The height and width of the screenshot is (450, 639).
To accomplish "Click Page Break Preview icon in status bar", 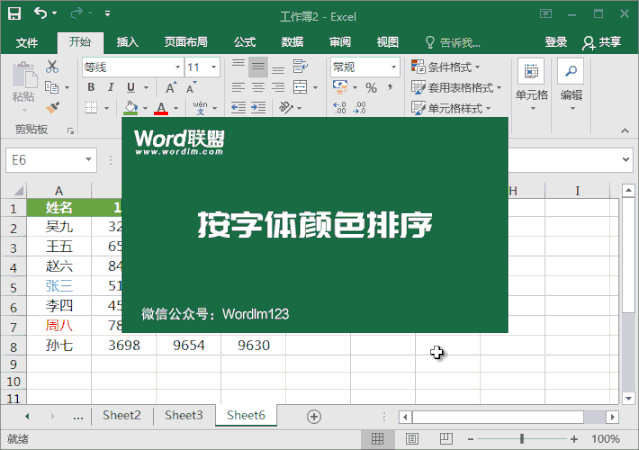I will pyautogui.click(x=446, y=439).
